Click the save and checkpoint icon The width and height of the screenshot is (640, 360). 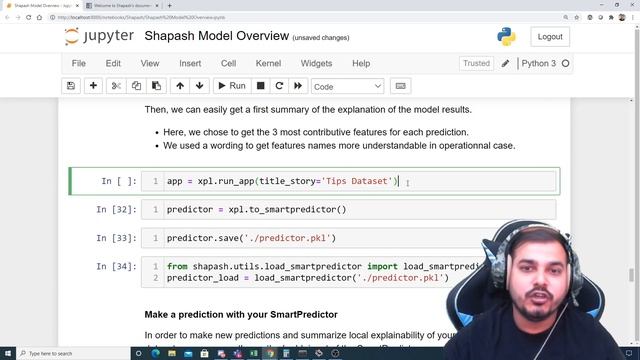pyautogui.click(x=71, y=86)
